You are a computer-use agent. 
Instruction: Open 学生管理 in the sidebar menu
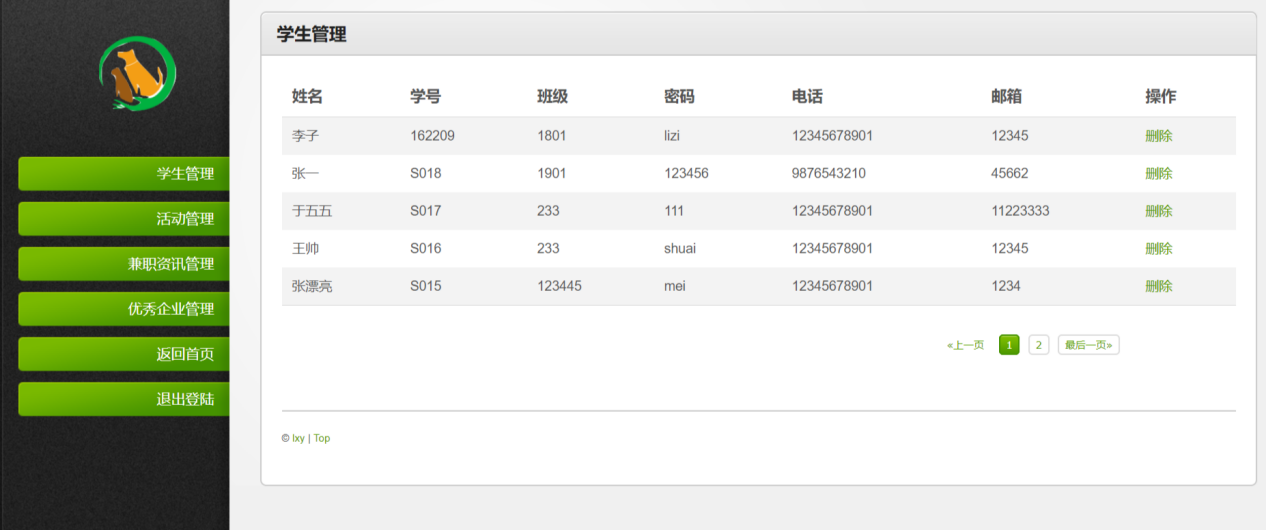(x=124, y=173)
